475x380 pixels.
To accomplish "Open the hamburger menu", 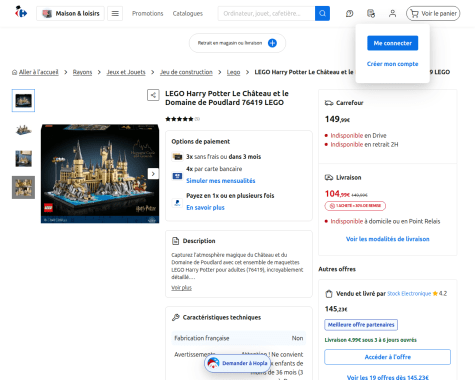I will point(115,13).
